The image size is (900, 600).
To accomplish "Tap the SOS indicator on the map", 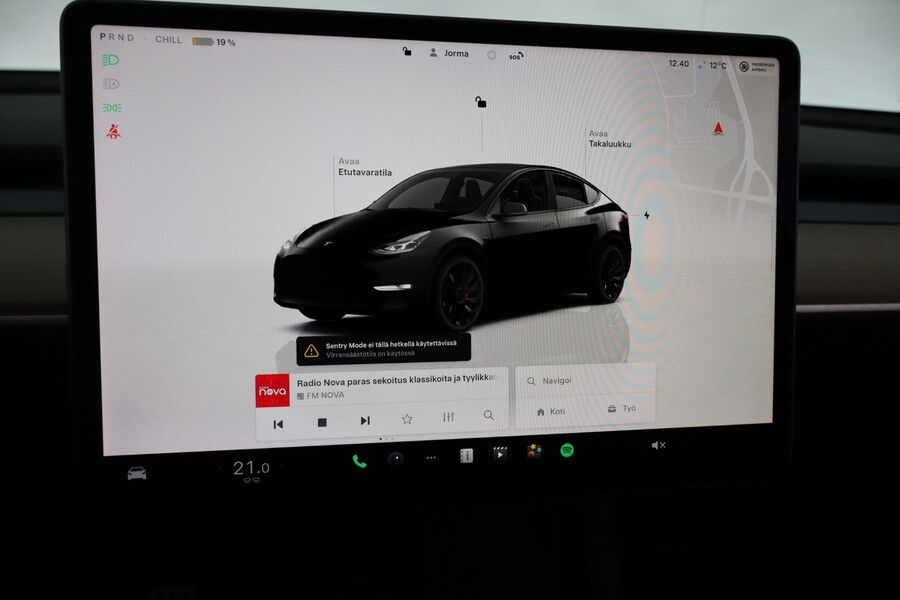I will 515,55.
